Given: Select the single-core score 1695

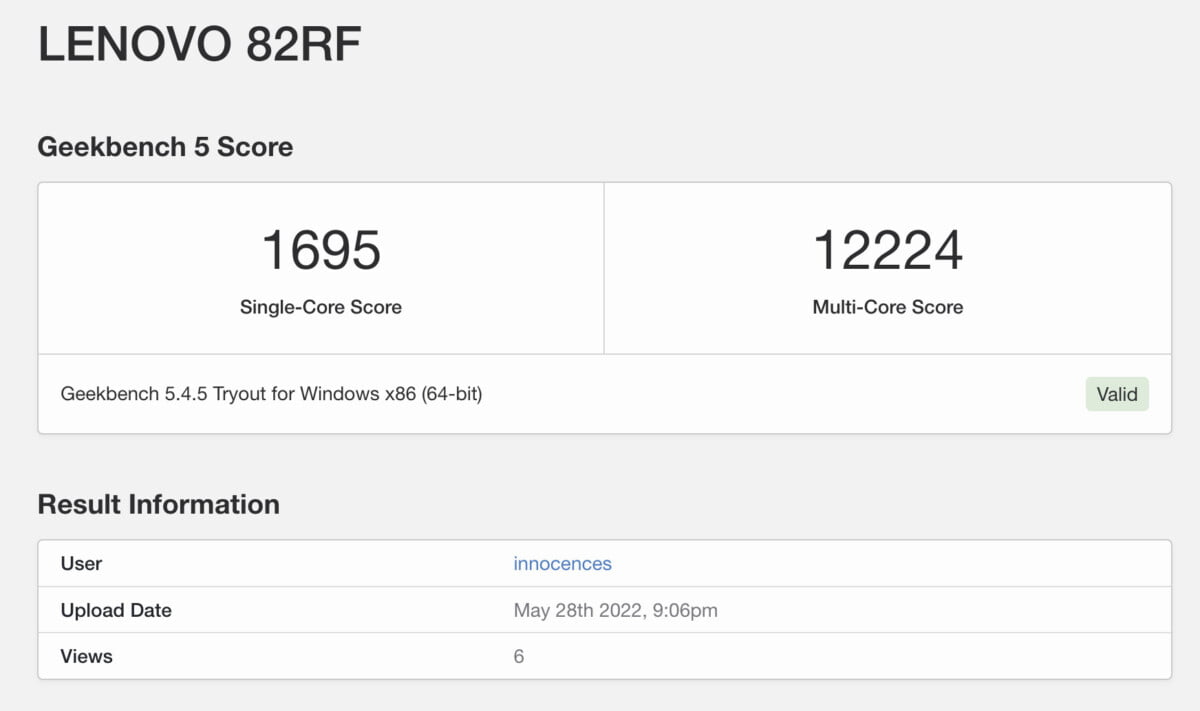Looking at the screenshot, I should (321, 250).
